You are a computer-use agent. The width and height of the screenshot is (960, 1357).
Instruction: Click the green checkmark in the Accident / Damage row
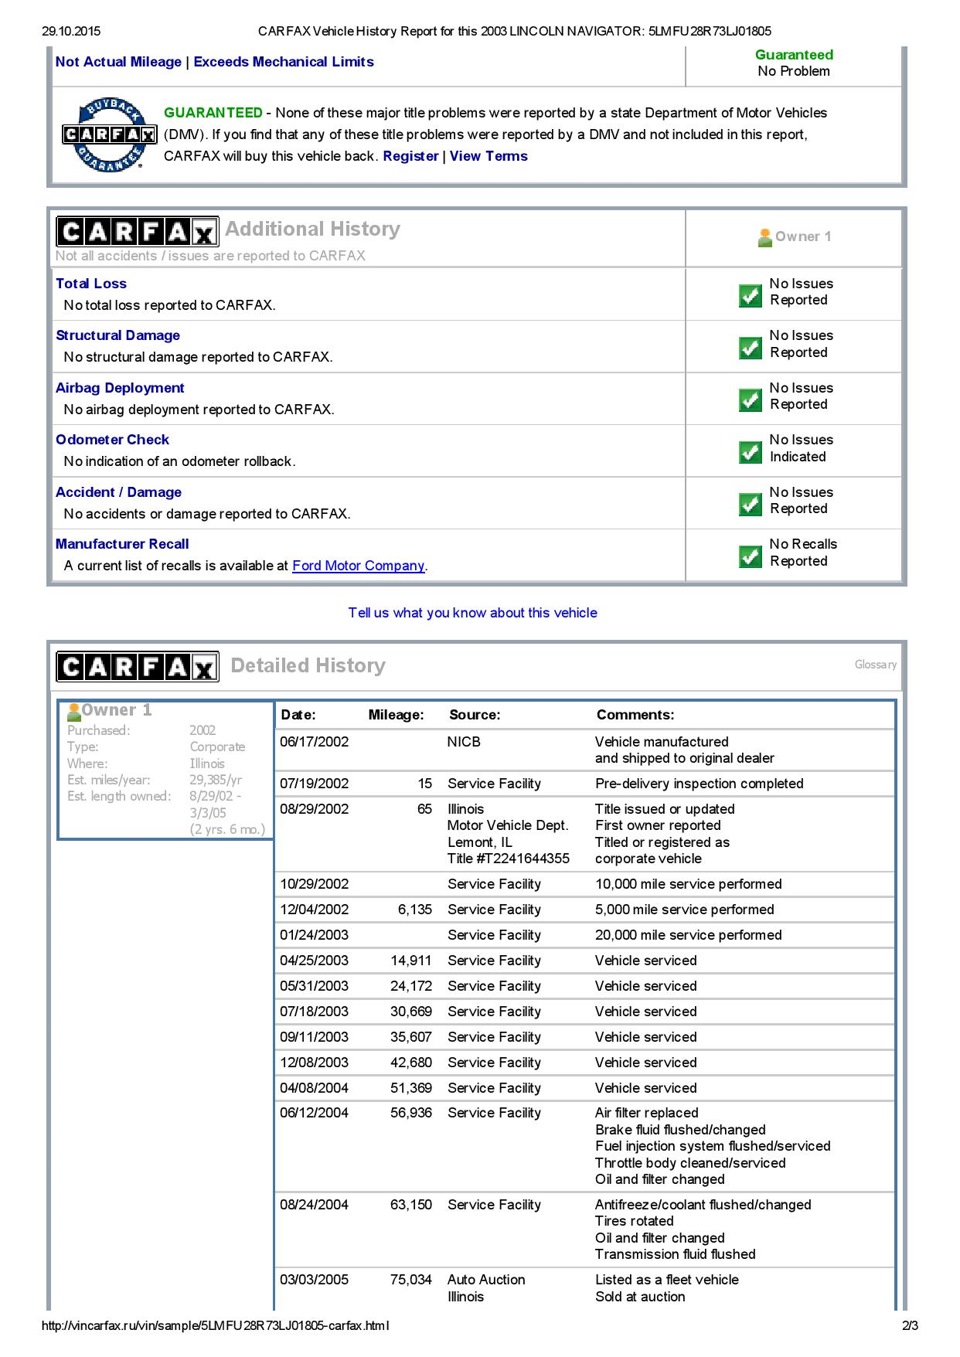[750, 504]
